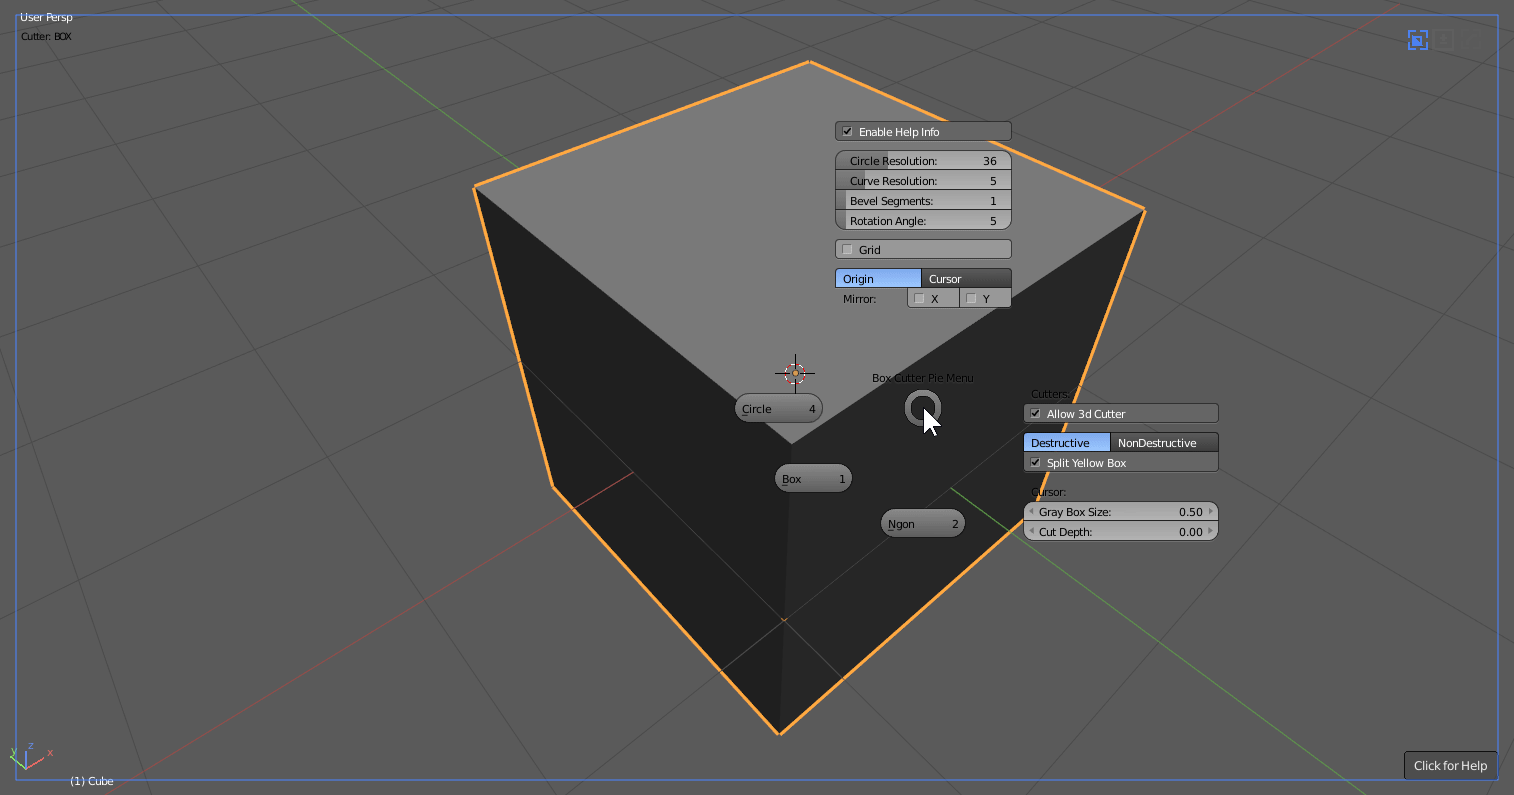1514x795 pixels.
Task: Toggle the Split Yellow Box checkbox
Action: (x=1036, y=463)
